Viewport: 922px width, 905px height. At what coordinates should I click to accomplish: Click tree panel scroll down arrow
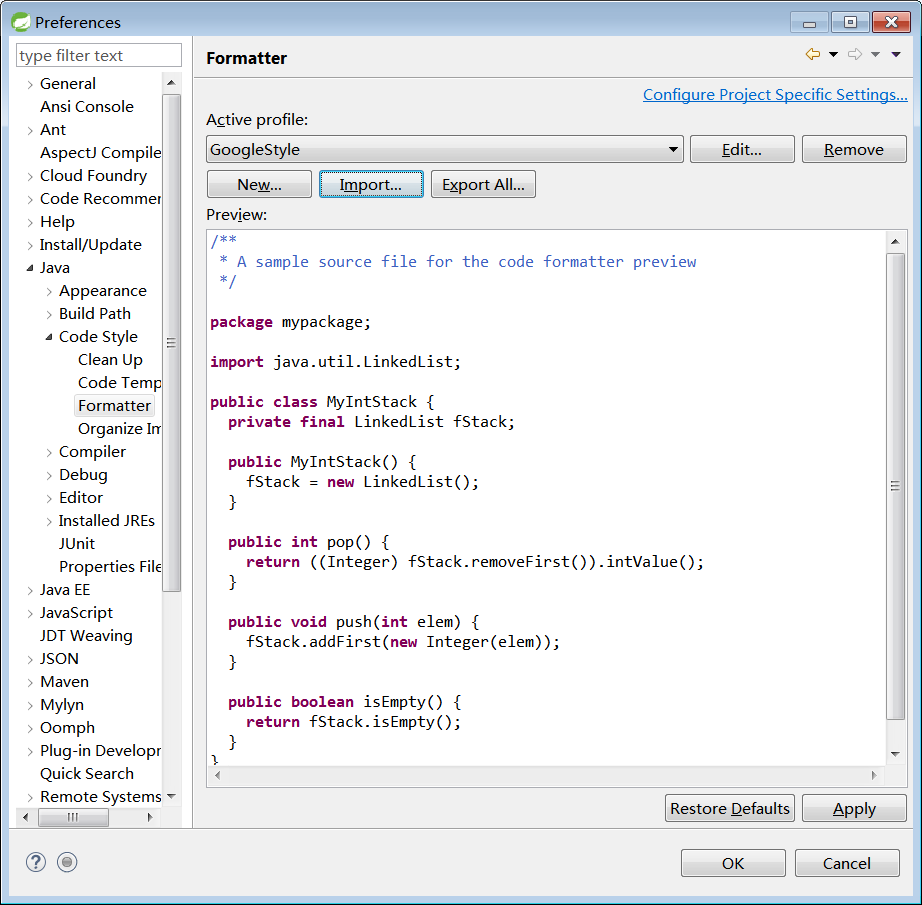click(x=171, y=796)
